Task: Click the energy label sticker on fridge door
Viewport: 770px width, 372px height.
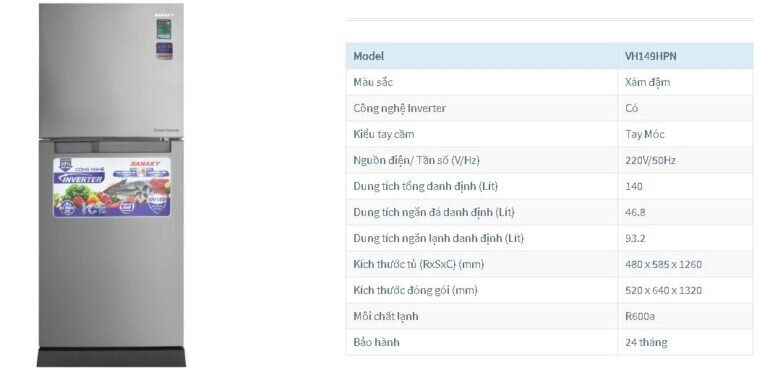Action: coord(164,29)
